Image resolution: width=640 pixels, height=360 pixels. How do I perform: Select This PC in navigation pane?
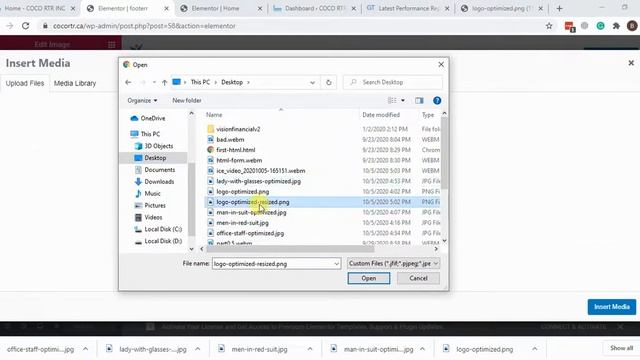pos(145,134)
